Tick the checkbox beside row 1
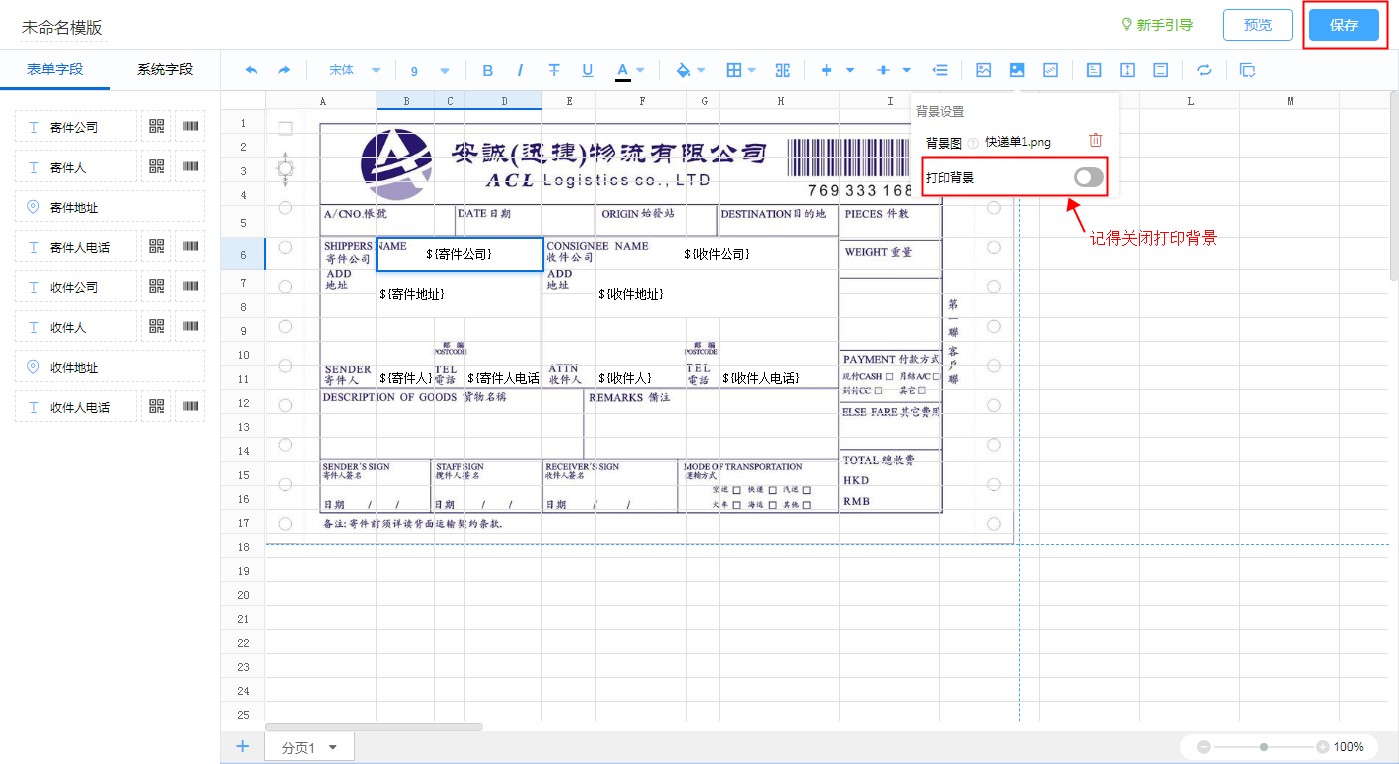1399x764 pixels. pyautogui.click(x=285, y=128)
